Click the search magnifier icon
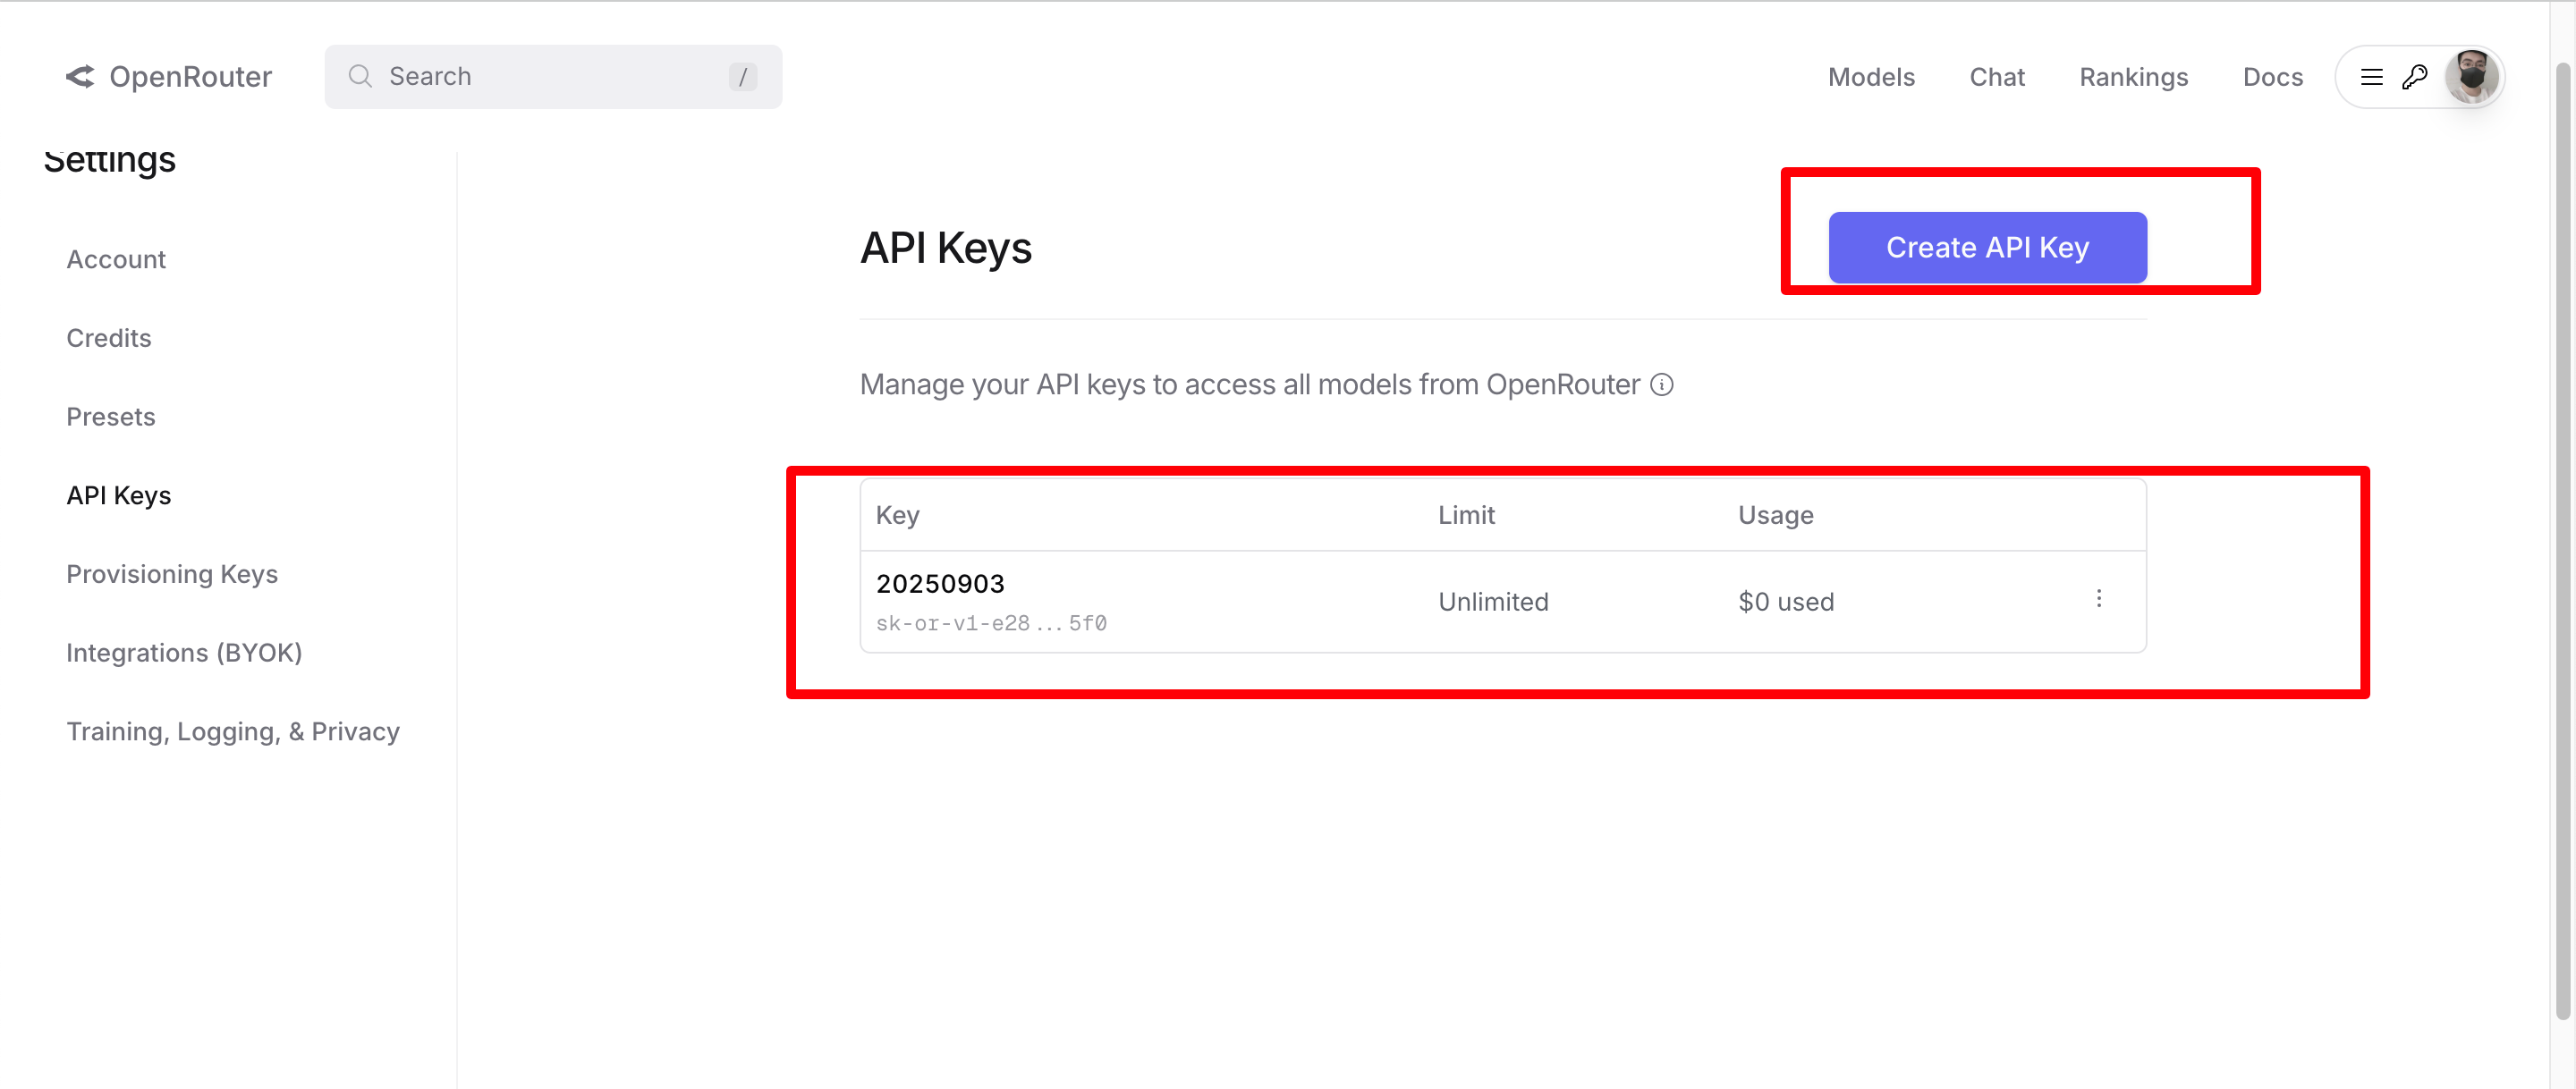 pos(360,77)
